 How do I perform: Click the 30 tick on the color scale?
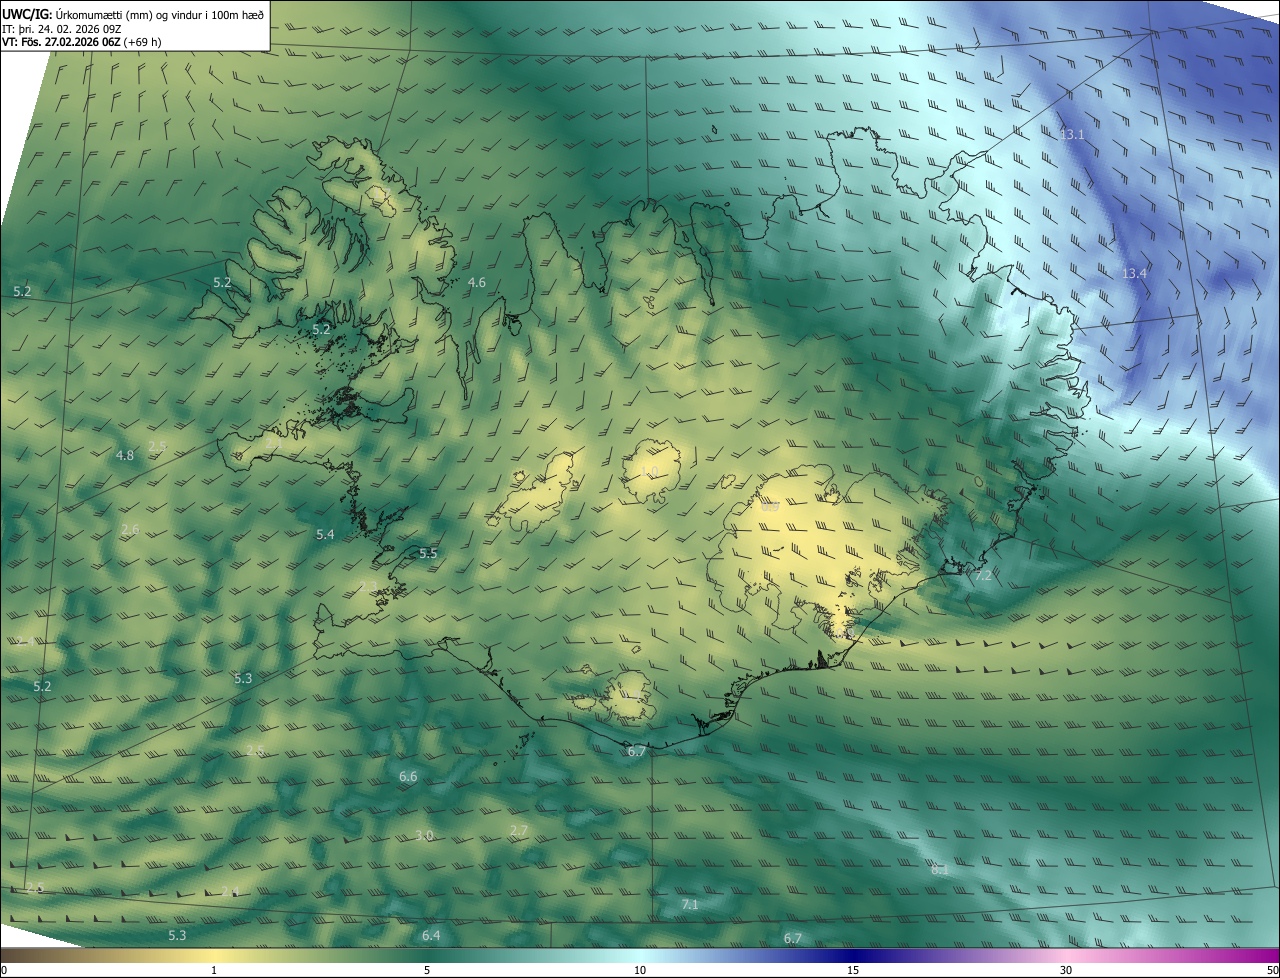click(1066, 970)
